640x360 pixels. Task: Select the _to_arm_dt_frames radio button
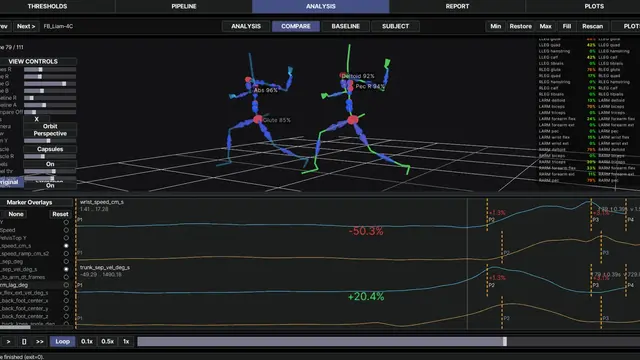(66, 277)
